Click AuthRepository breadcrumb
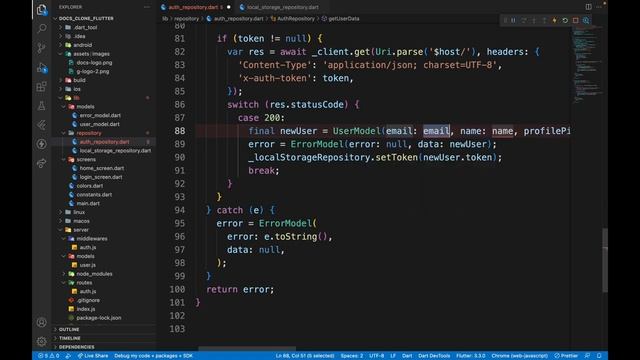The height and width of the screenshot is (360, 640). 295,19
